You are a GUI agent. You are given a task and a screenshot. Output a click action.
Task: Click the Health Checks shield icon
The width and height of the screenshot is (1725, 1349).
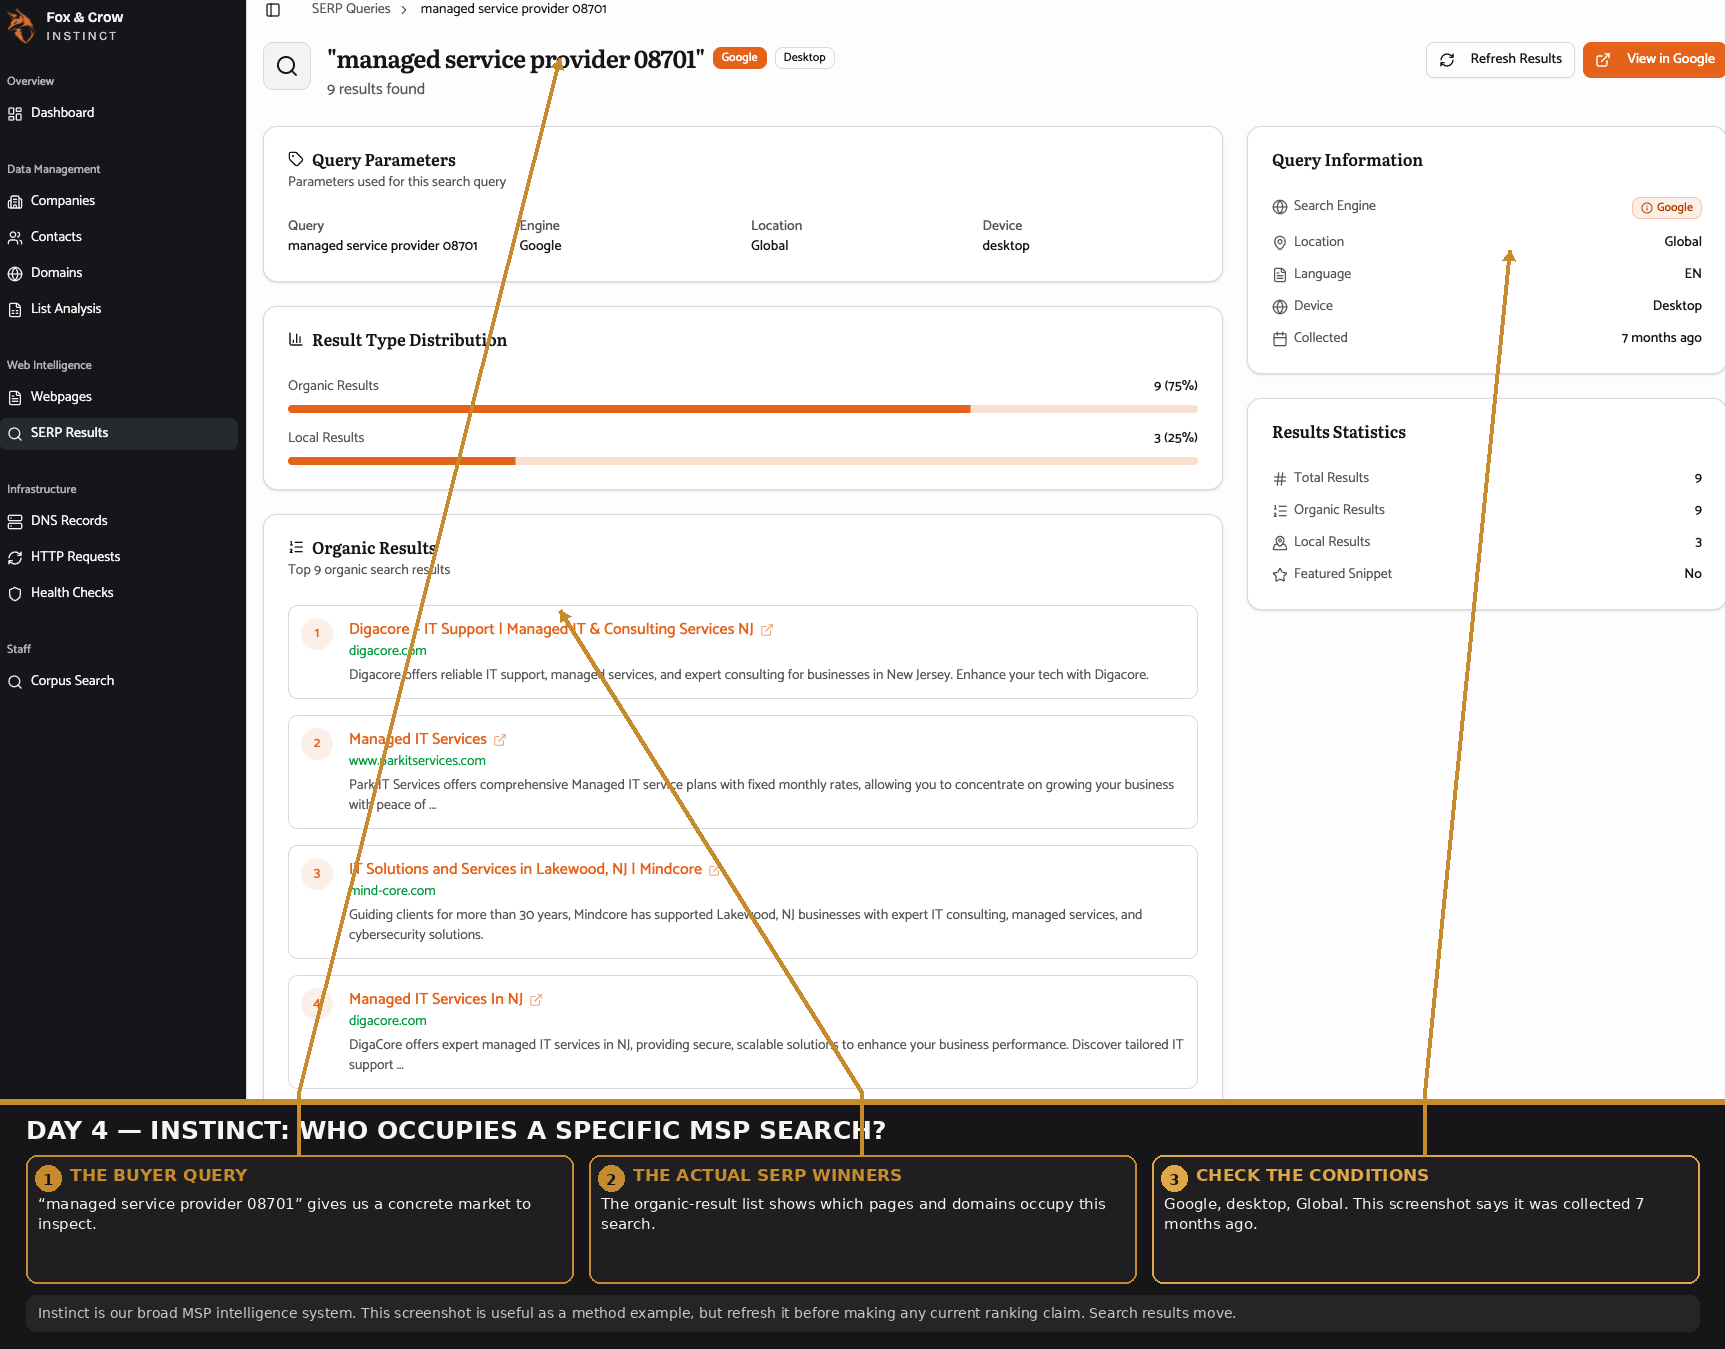point(15,594)
